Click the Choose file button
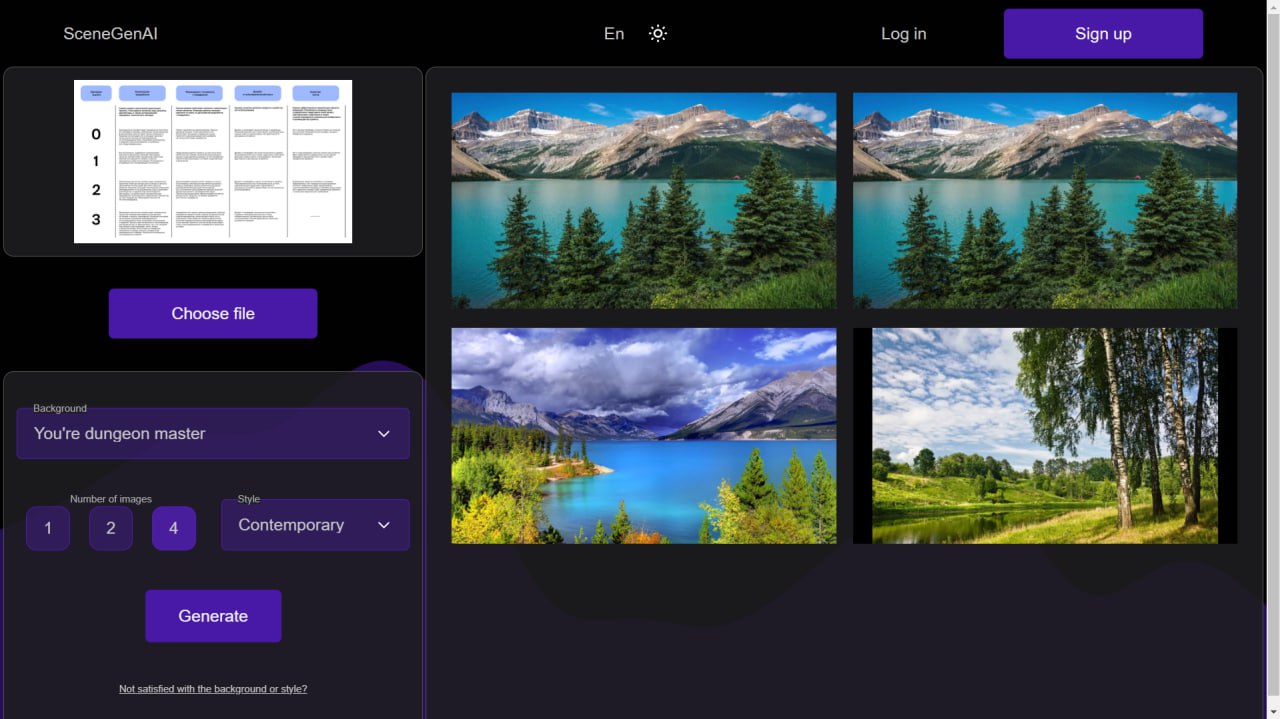The image size is (1280, 719). click(213, 313)
